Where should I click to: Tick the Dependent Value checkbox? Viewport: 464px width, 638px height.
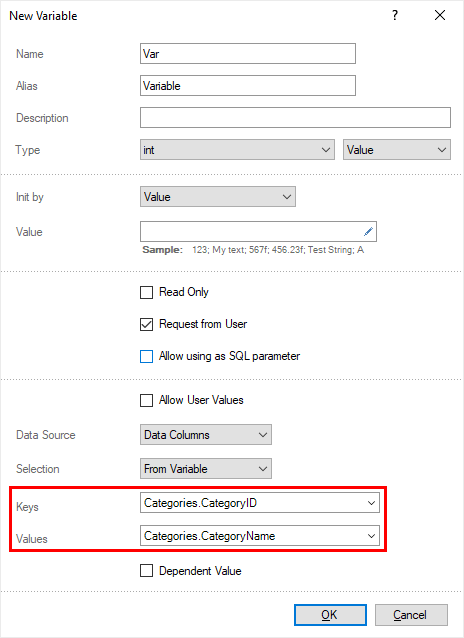[147, 571]
